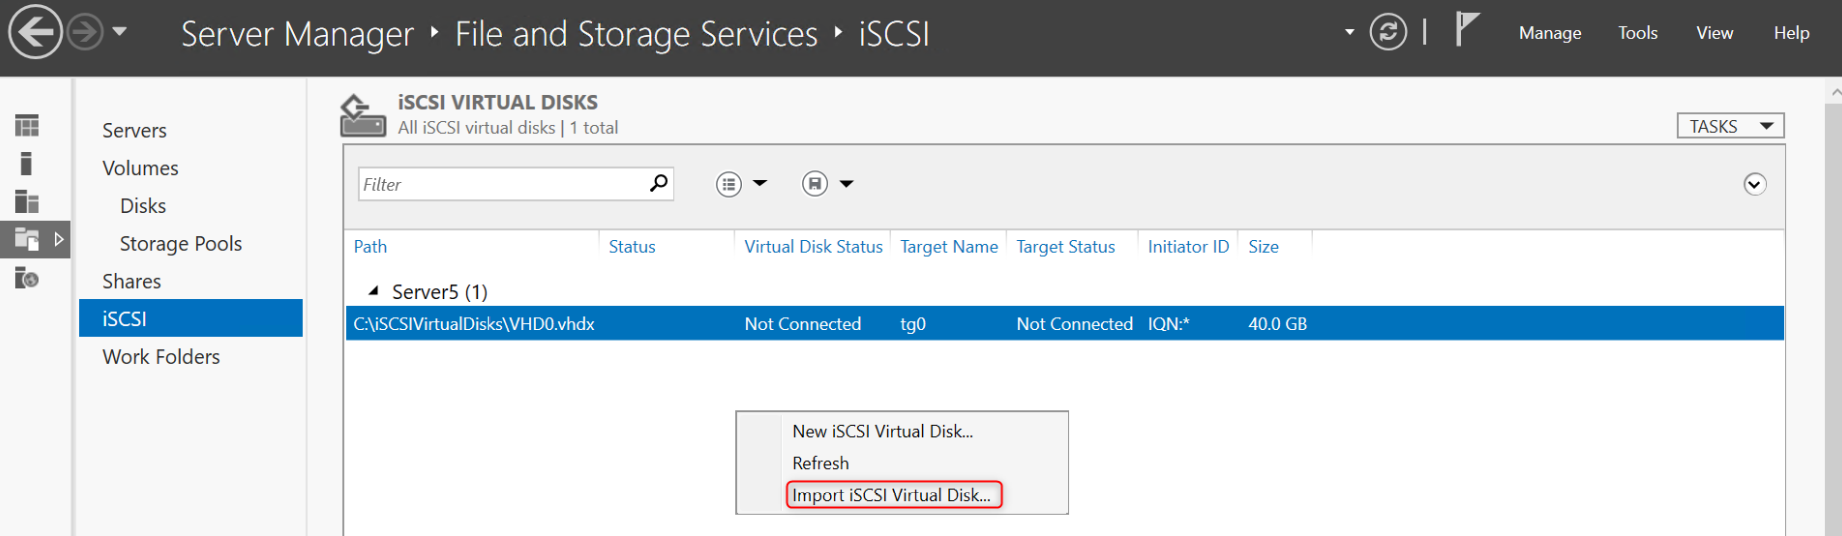Open the notifications flag
This screenshot has width=1842, height=536.
[x=1466, y=29]
